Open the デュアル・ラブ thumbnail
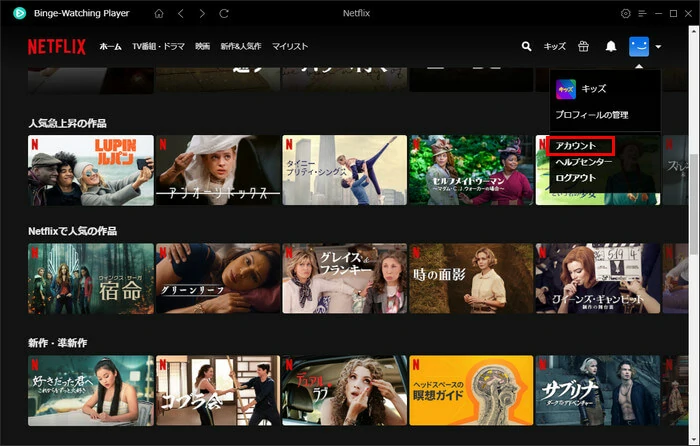This screenshot has width=700, height=446. point(345,391)
